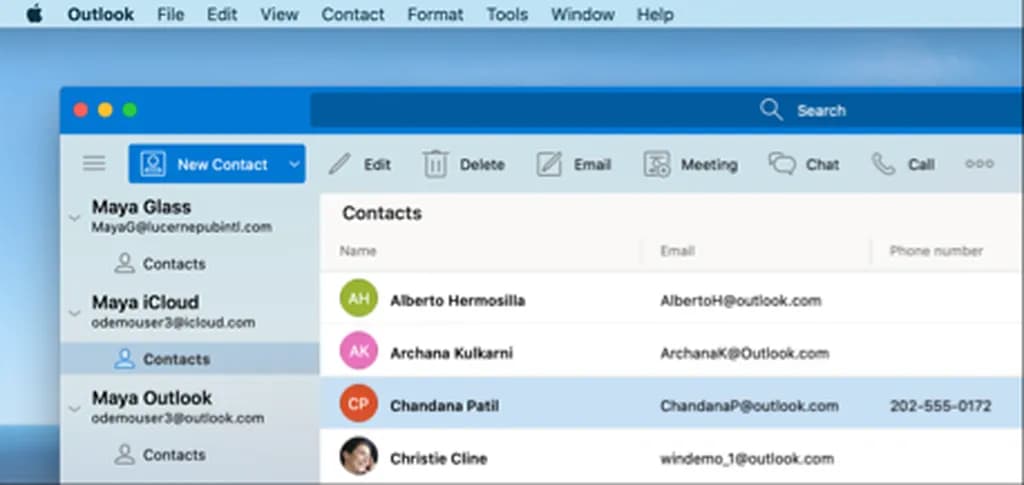The width and height of the screenshot is (1024, 485).
Task: Click into the Search field
Action: 820,111
